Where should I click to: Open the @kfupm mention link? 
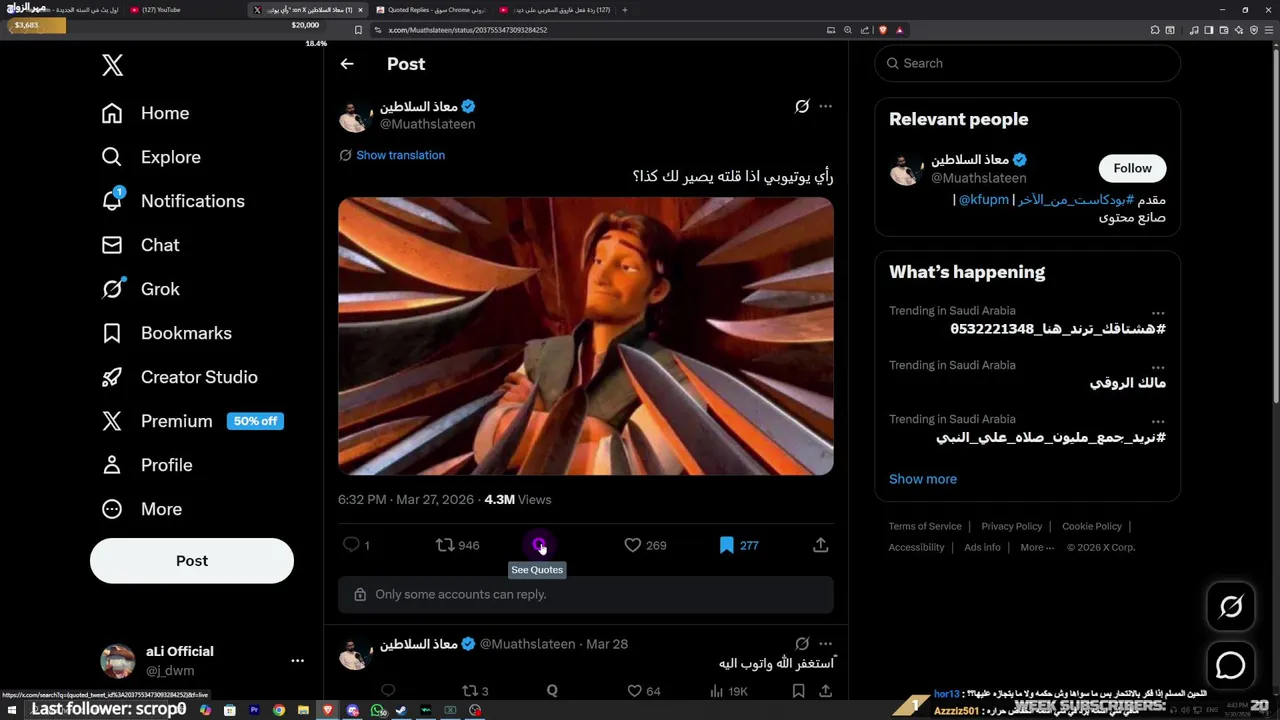click(x=984, y=199)
